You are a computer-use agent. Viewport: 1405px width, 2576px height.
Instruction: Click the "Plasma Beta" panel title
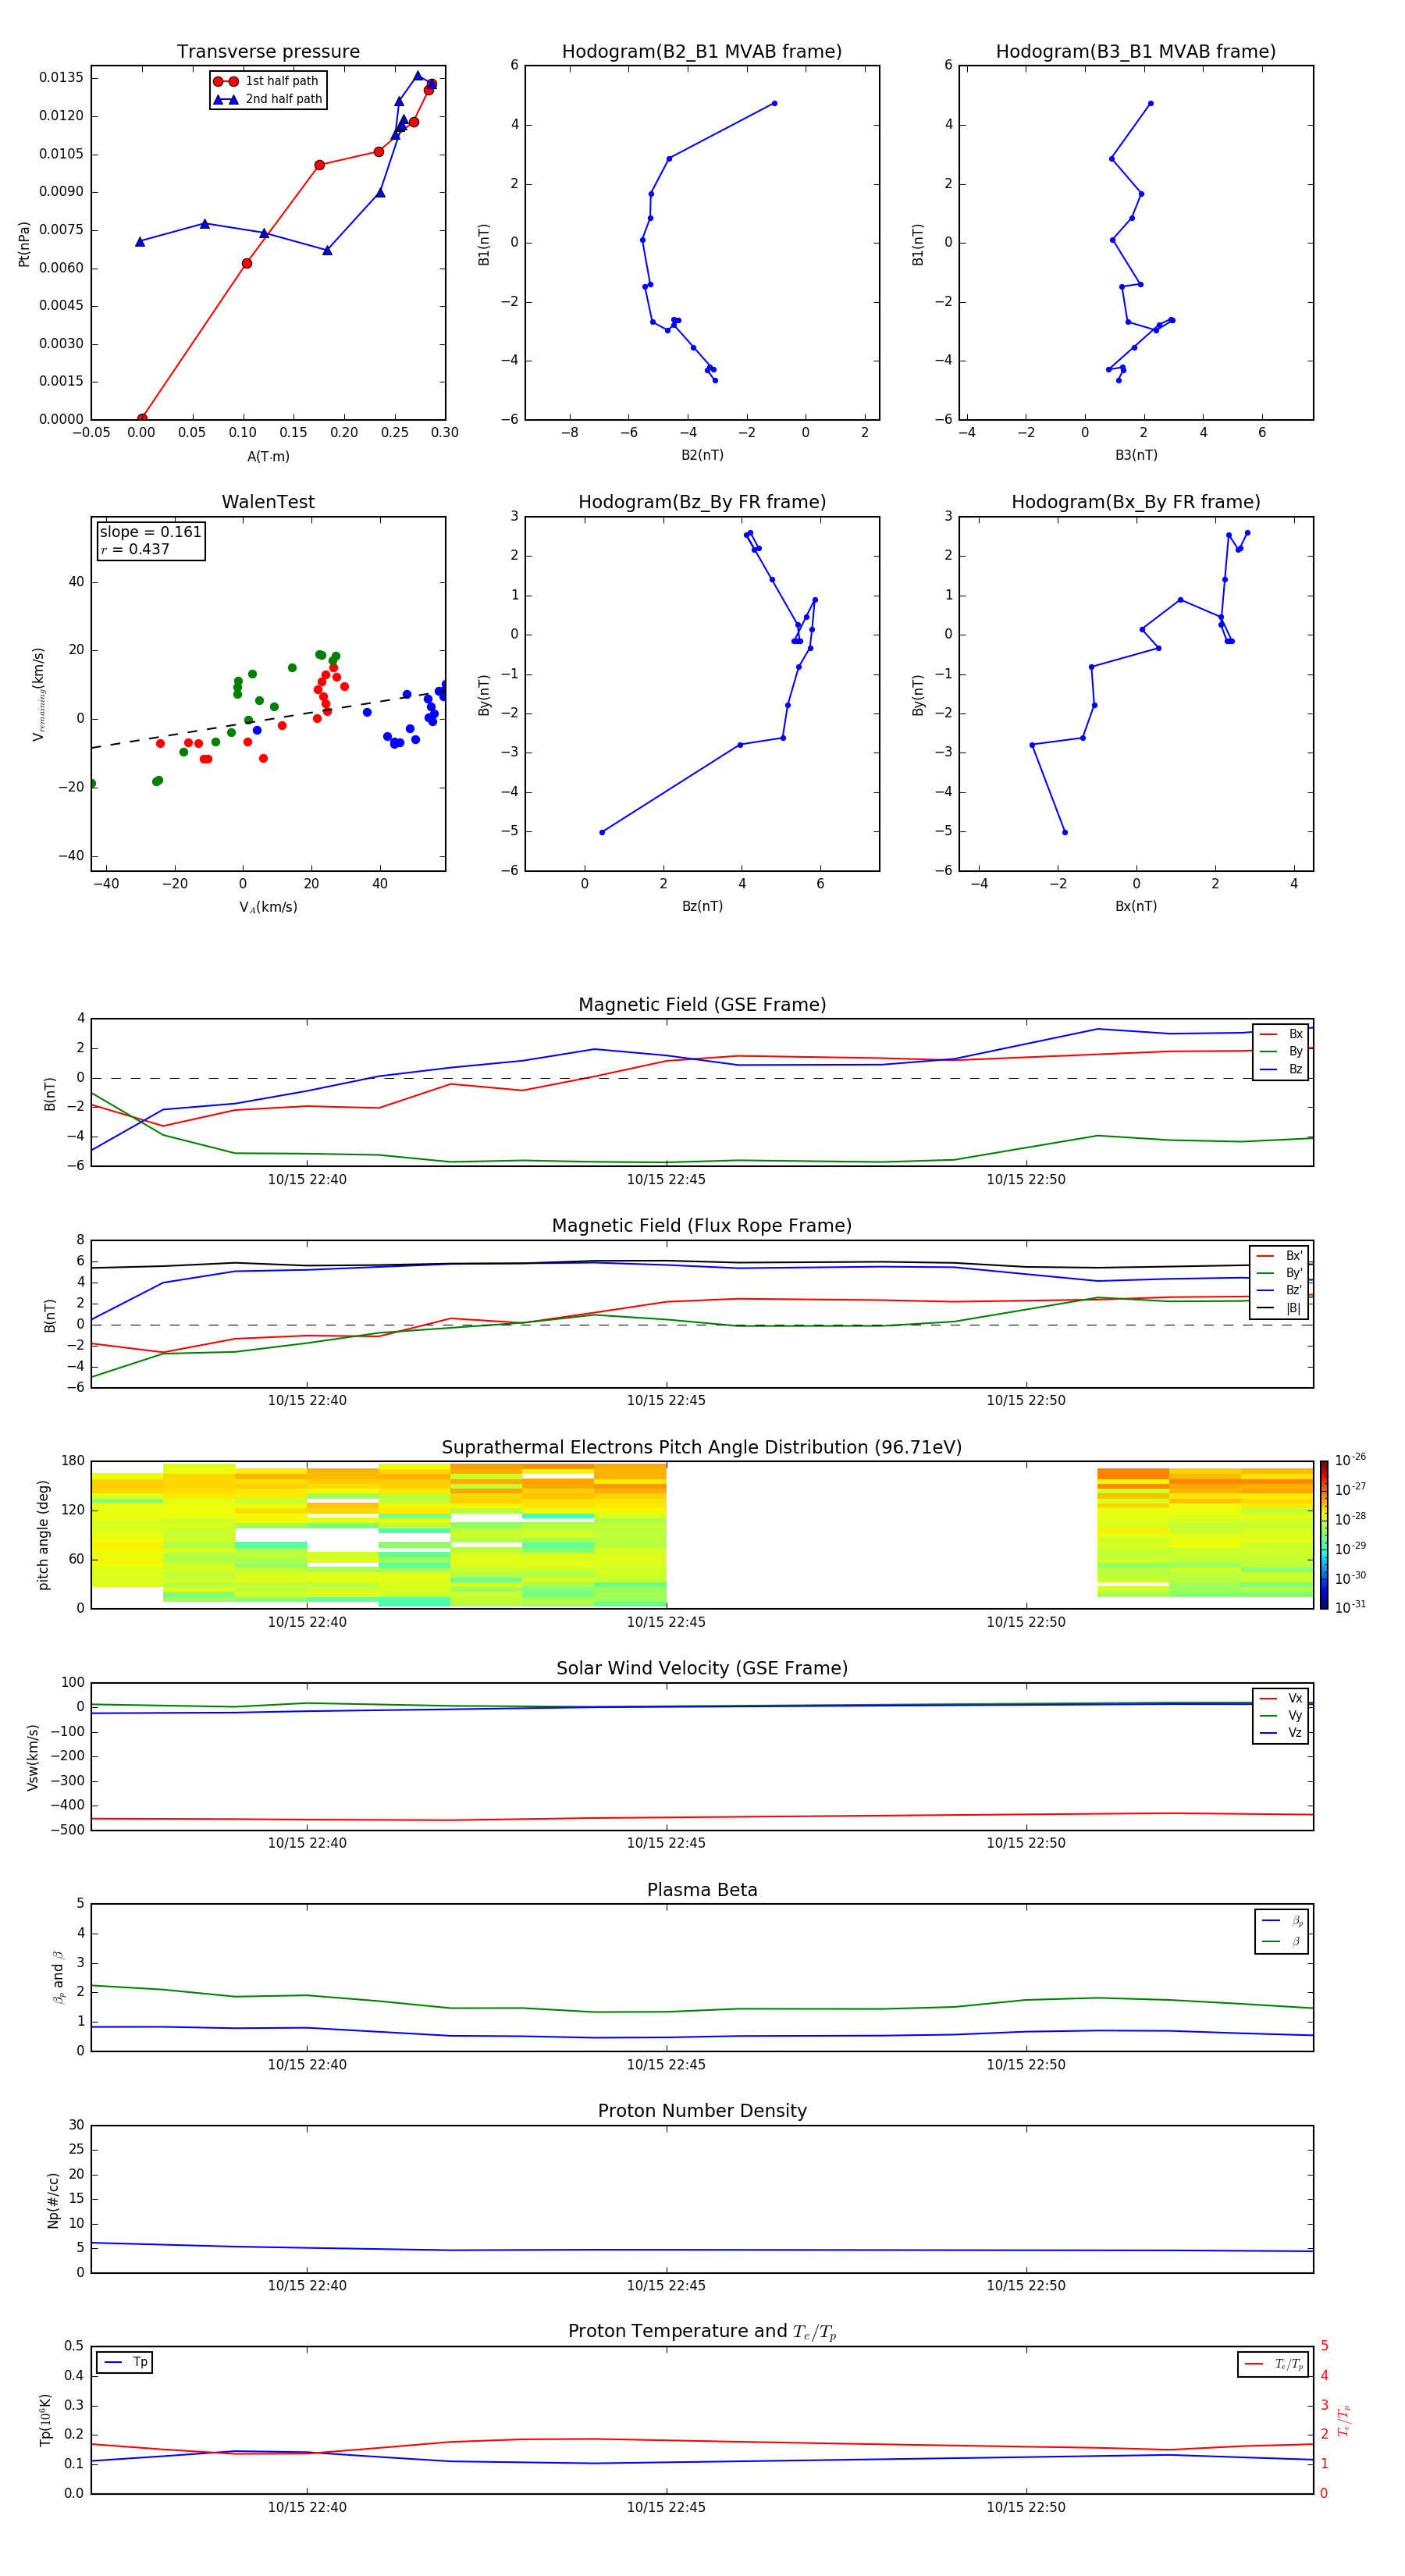[x=702, y=1890]
